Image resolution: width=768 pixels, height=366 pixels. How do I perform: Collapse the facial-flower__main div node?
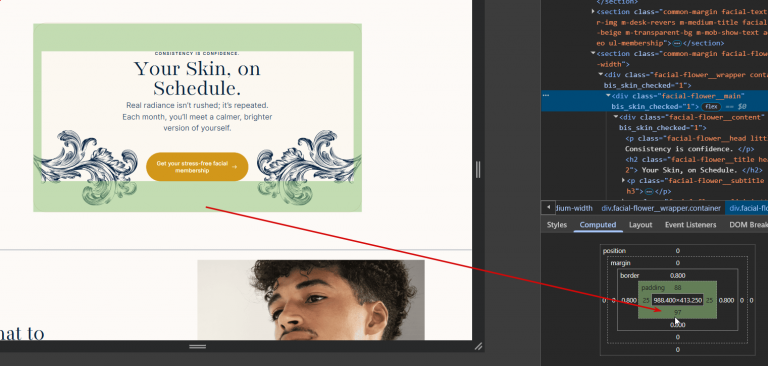(608, 96)
